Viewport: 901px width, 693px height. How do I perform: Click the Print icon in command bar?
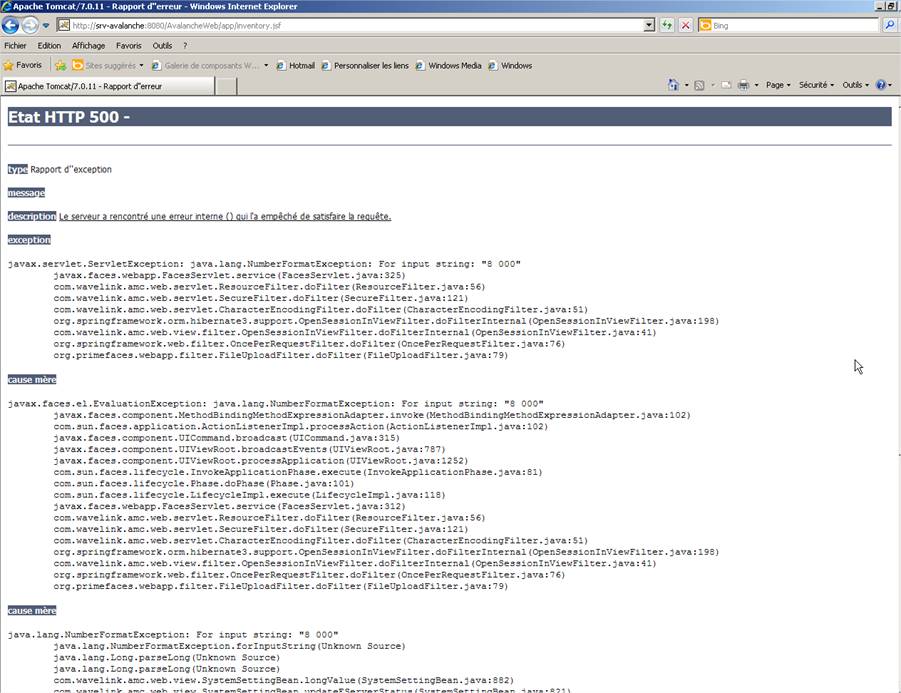point(743,86)
